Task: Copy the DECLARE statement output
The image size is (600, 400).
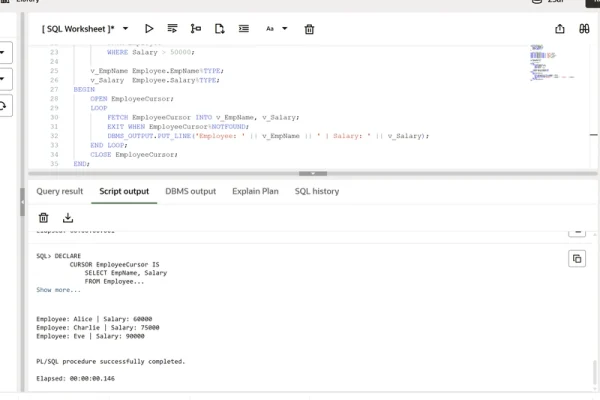Action: tap(577, 259)
